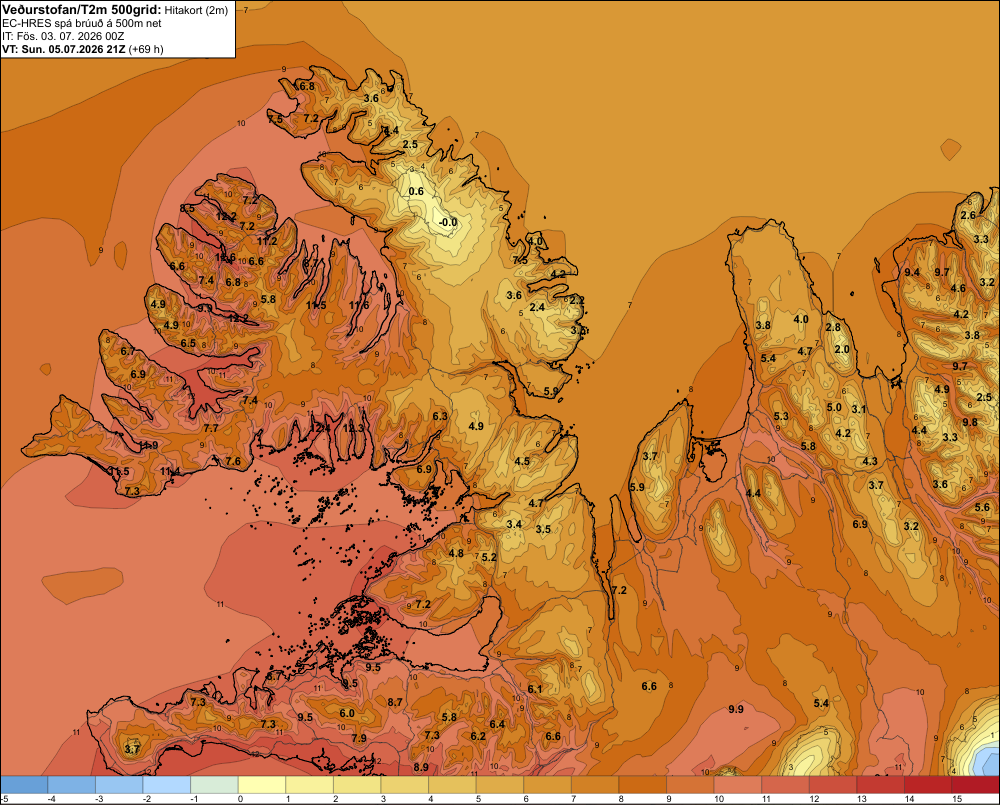This screenshot has width=1000, height=805.
Task: Click the Veðurstofan/T2m 500grid title text
Action: (81, 10)
